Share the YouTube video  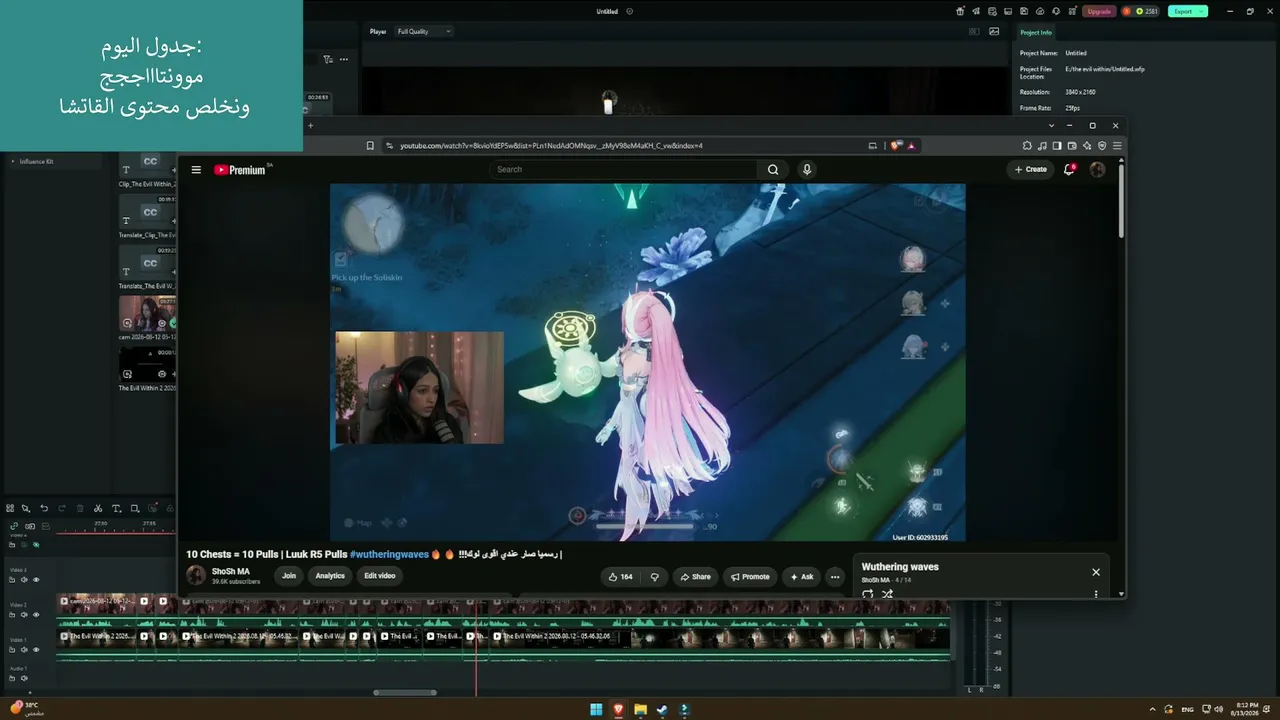tap(695, 577)
